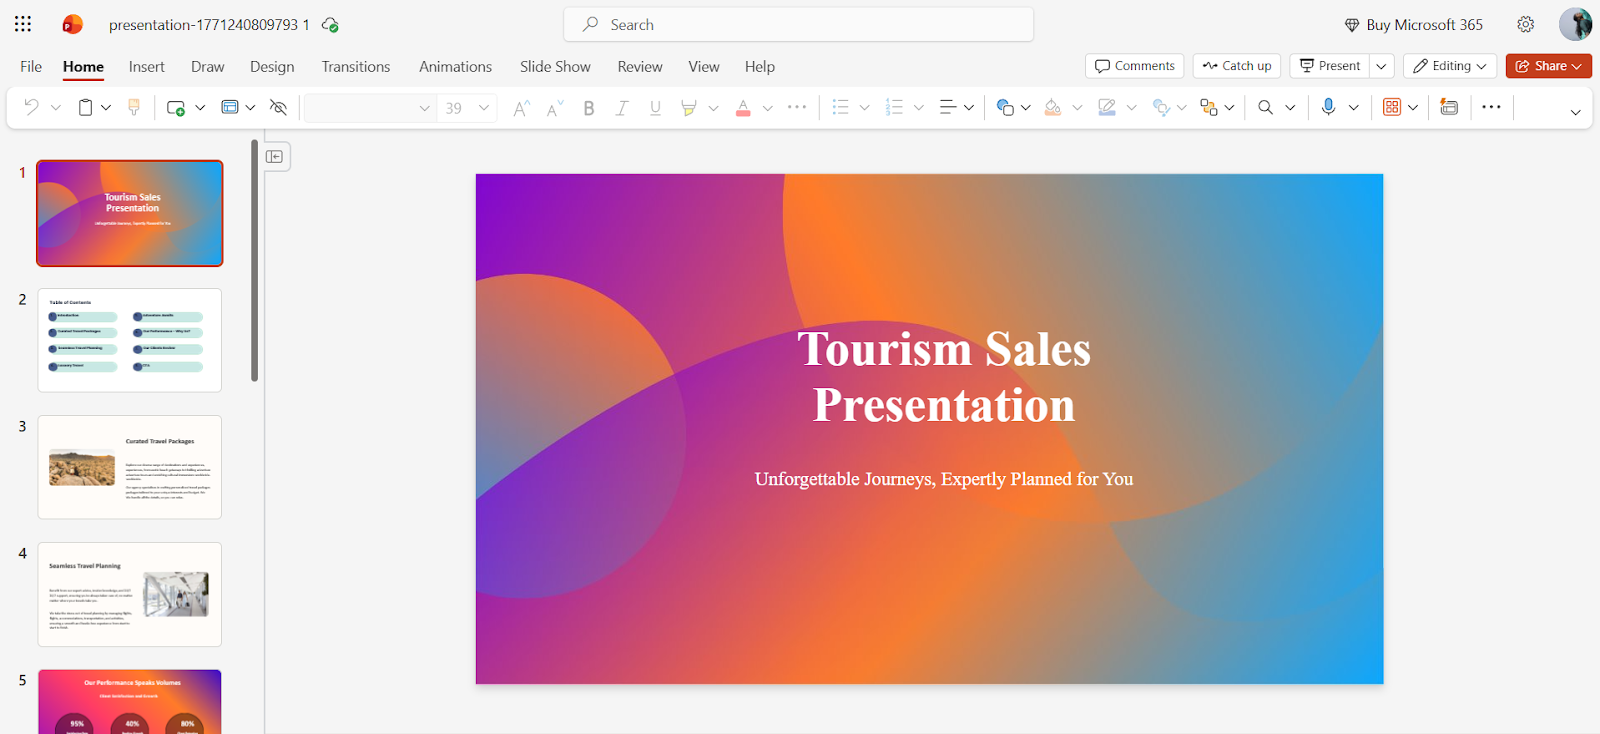Click the text highlight color icon

click(688, 108)
